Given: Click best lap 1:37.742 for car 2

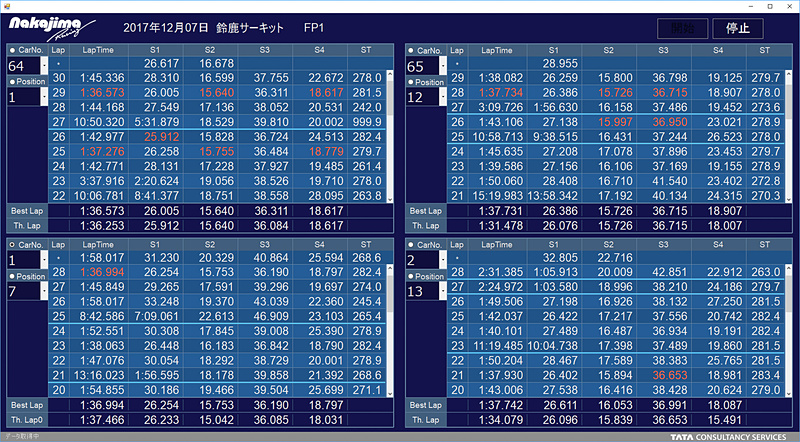Looking at the screenshot, I should (x=502, y=405).
